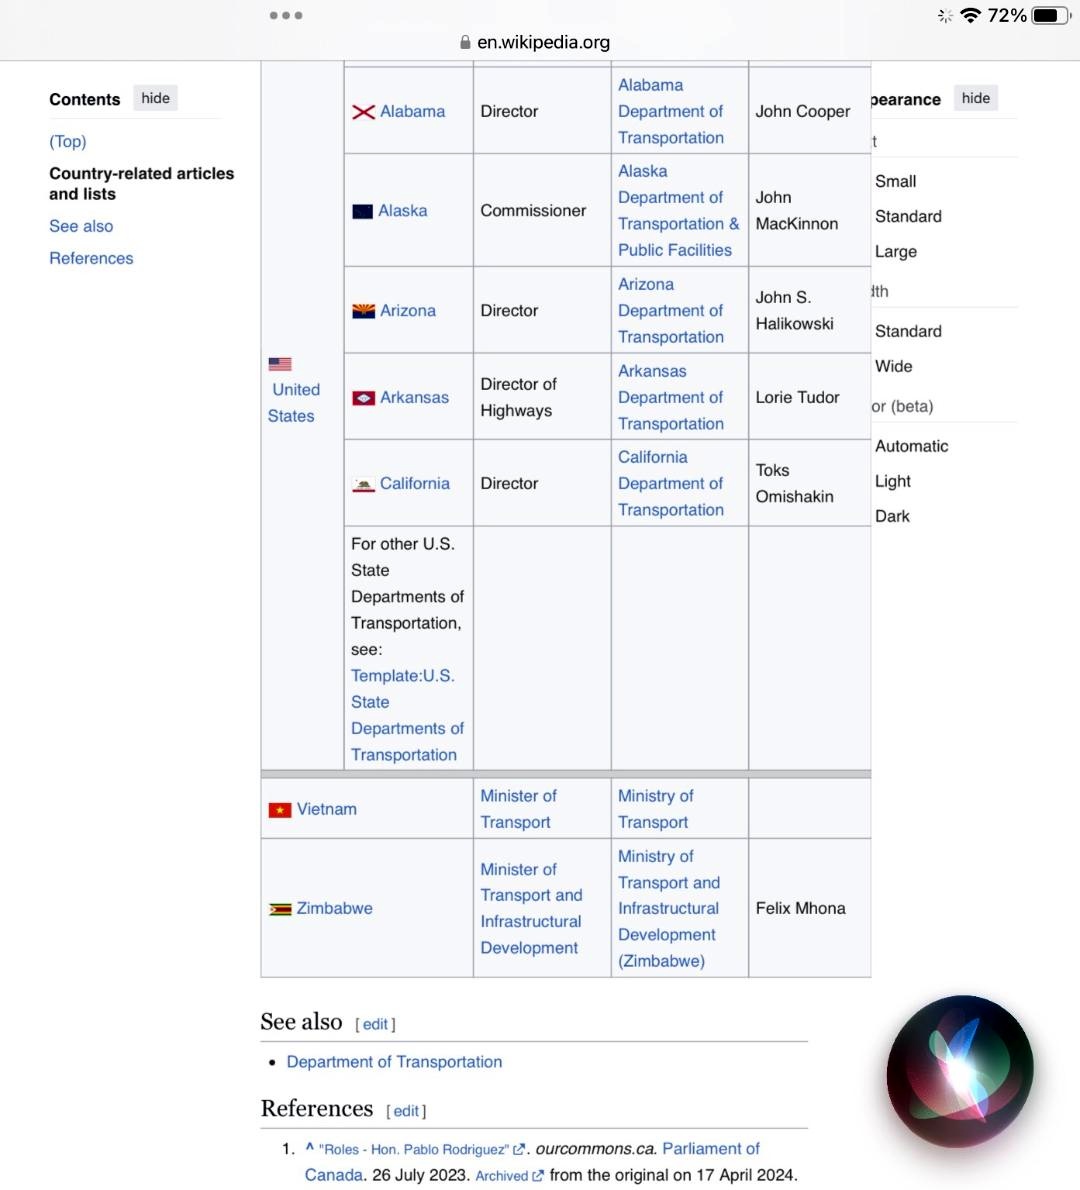
Task: Click the California state flag icon
Action: tap(364, 484)
